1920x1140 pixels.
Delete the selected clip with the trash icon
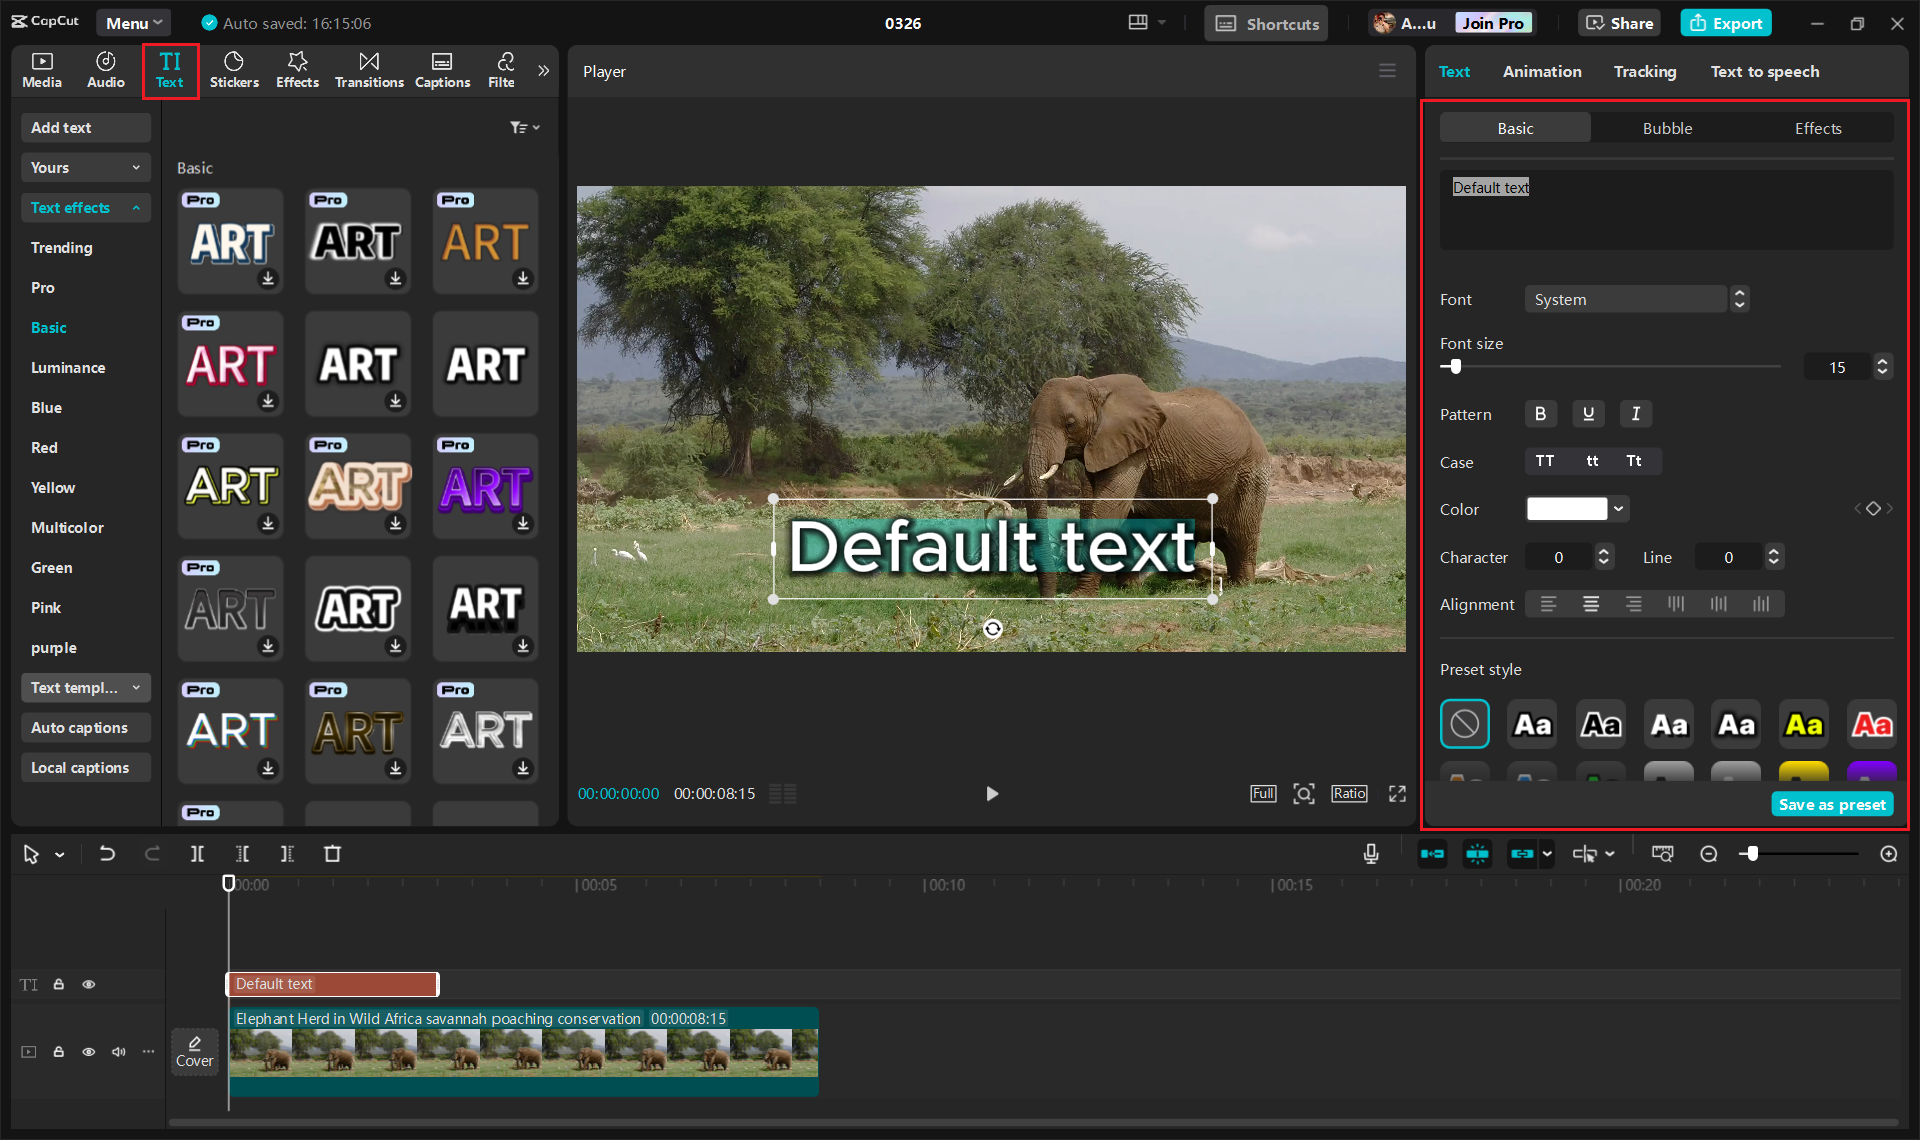pos(333,853)
